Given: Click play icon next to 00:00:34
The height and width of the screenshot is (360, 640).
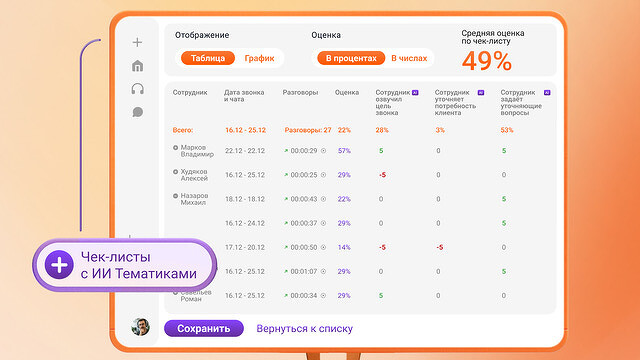Looking at the screenshot, I should (323, 296).
